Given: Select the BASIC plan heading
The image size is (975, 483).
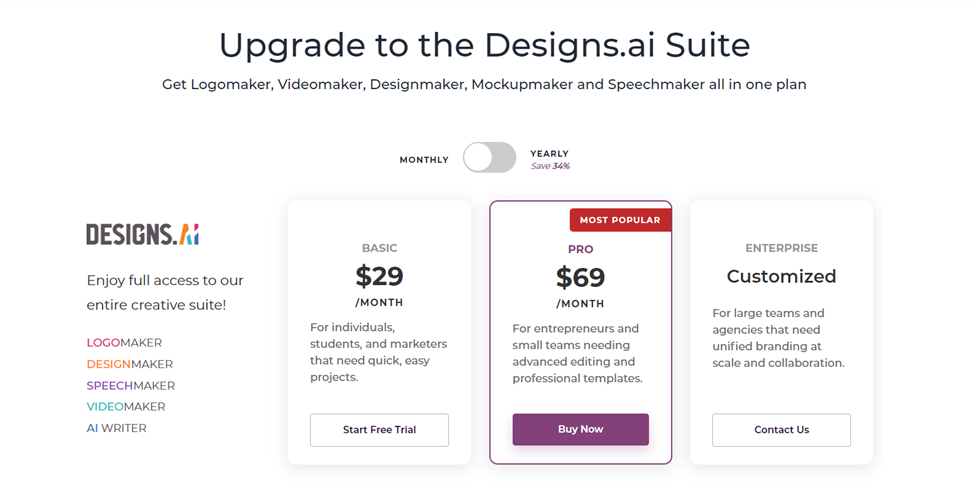Looking at the screenshot, I should tap(379, 248).
